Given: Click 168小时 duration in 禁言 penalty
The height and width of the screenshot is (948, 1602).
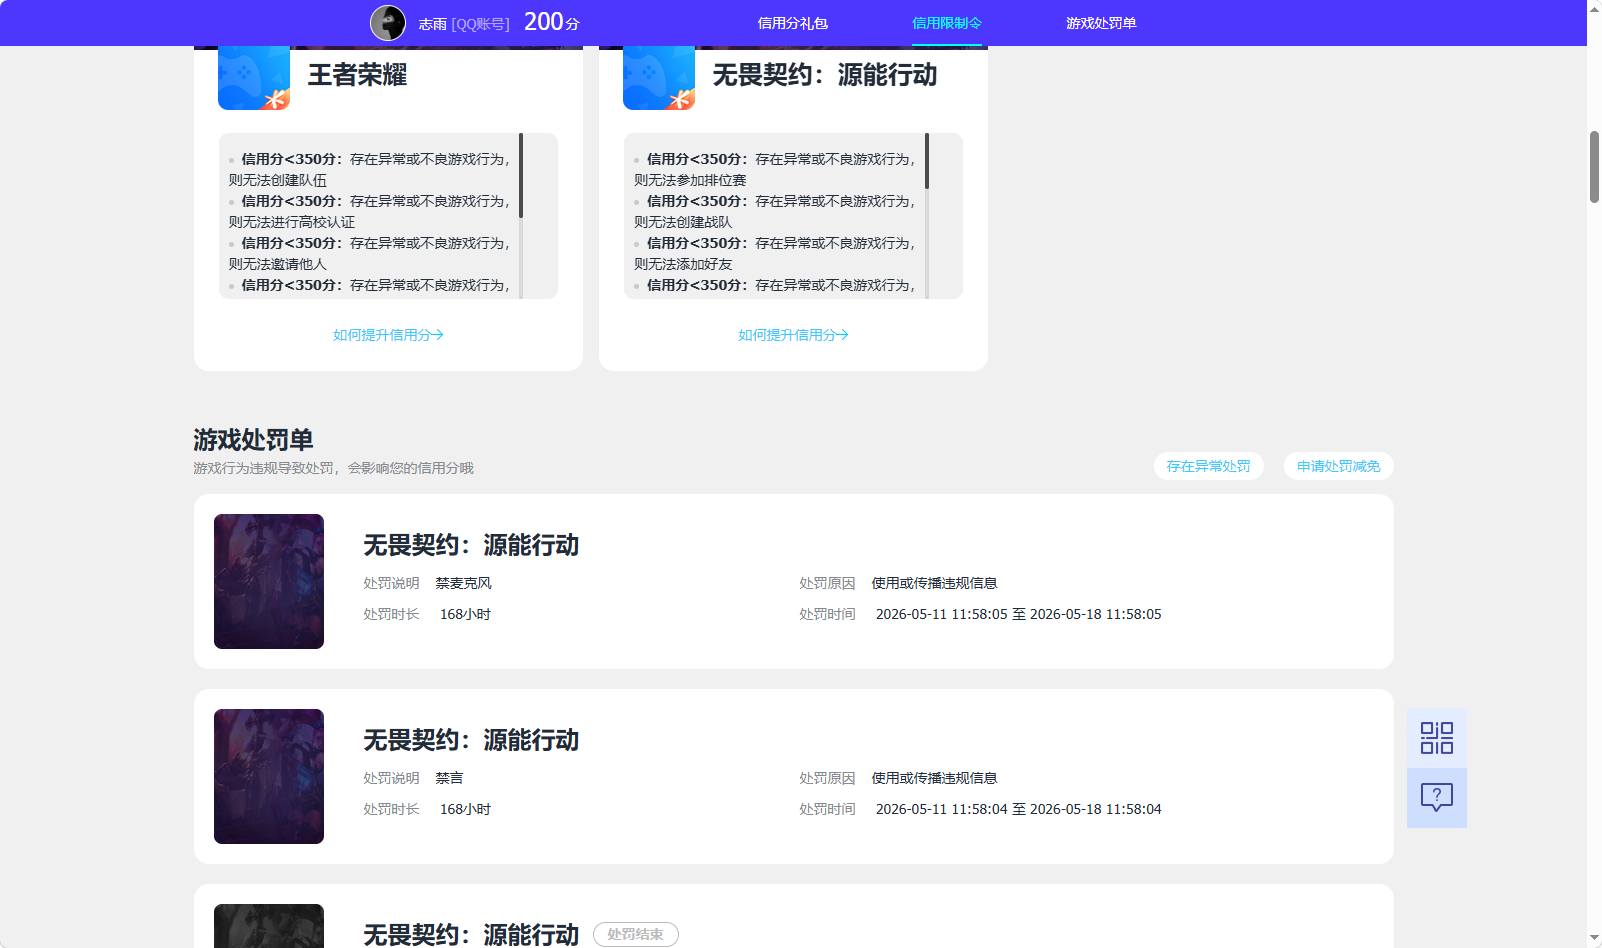Looking at the screenshot, I should [465, 809].
